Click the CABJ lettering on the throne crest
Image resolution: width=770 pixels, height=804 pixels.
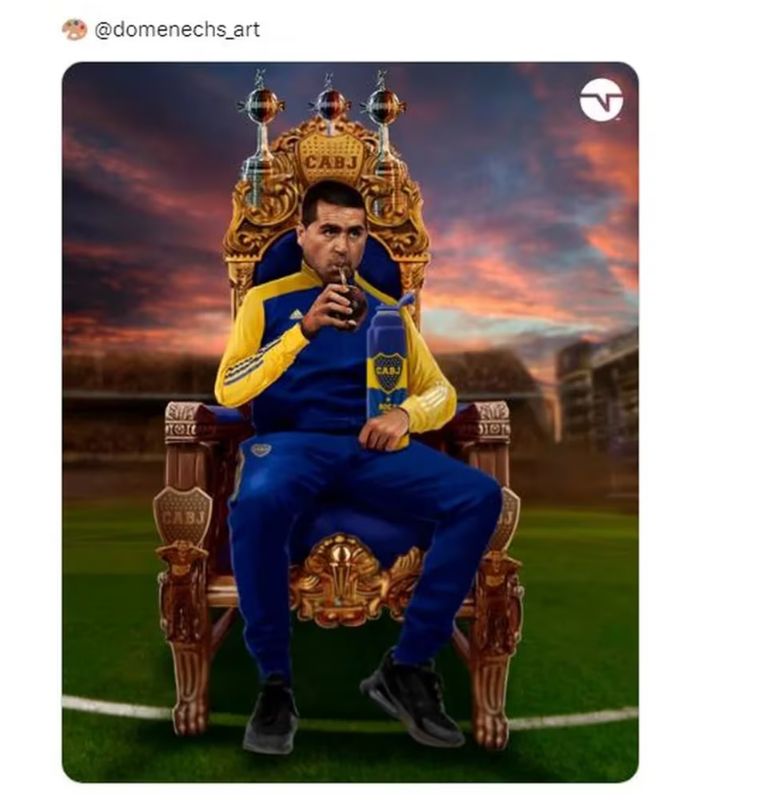pos(330,161)
